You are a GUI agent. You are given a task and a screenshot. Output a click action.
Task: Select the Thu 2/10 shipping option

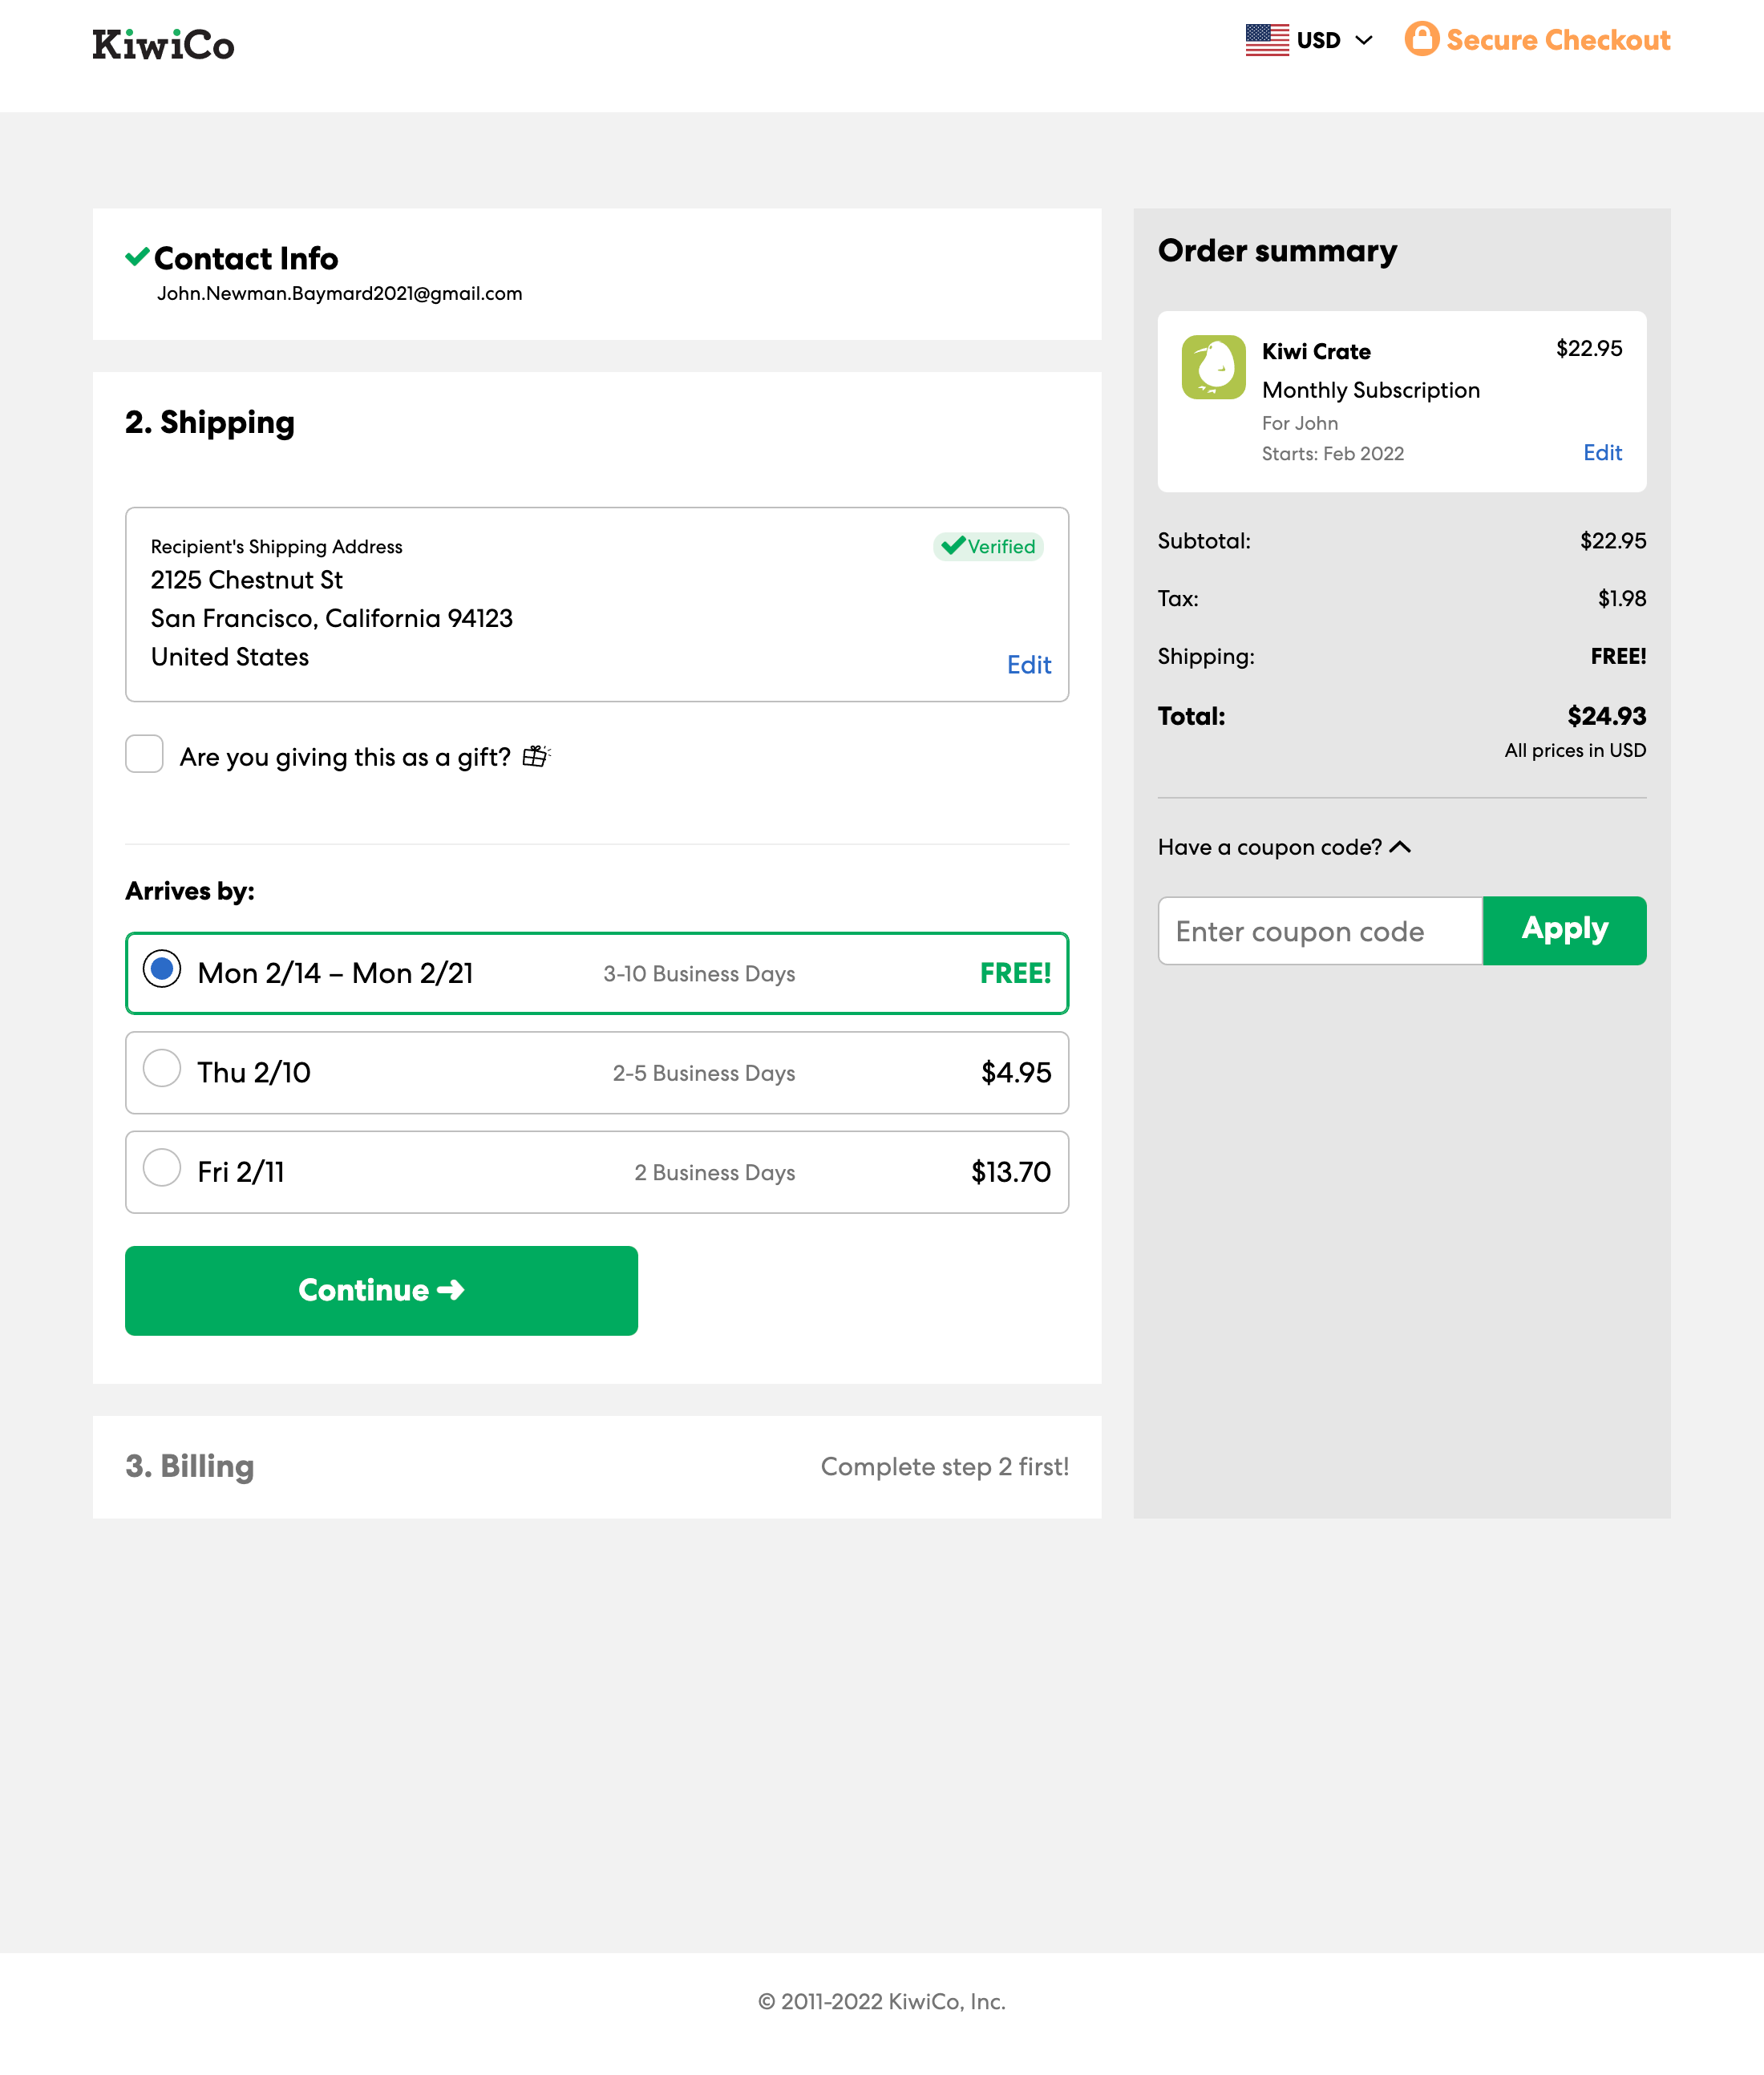coord(161,1069)
